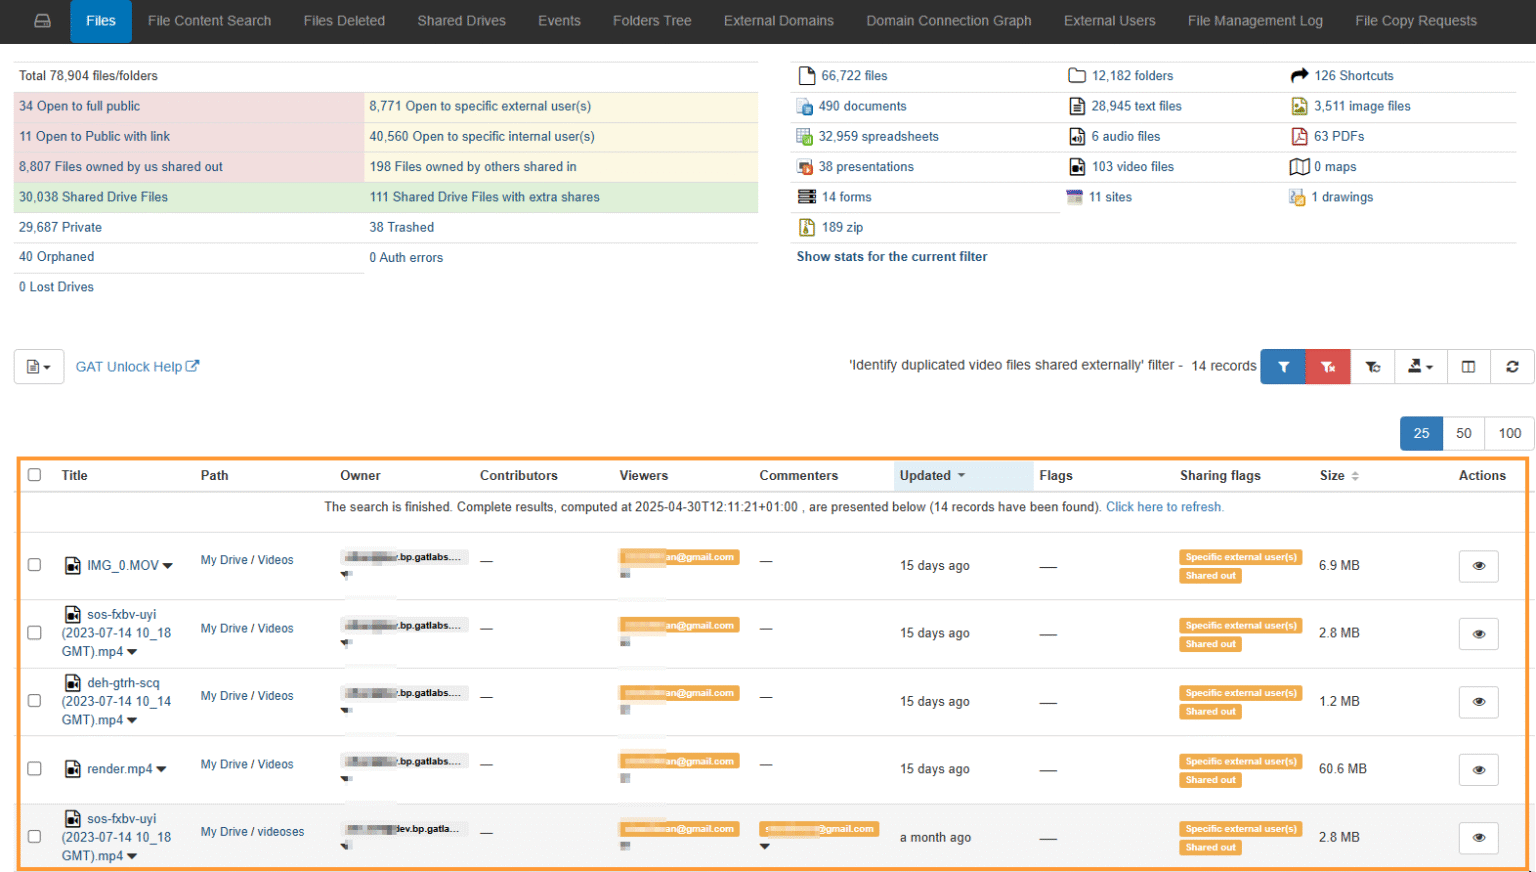View details eye icon for IMG_0.MOV
The image size is (1536, 872).
click(x=1478, y=566)
